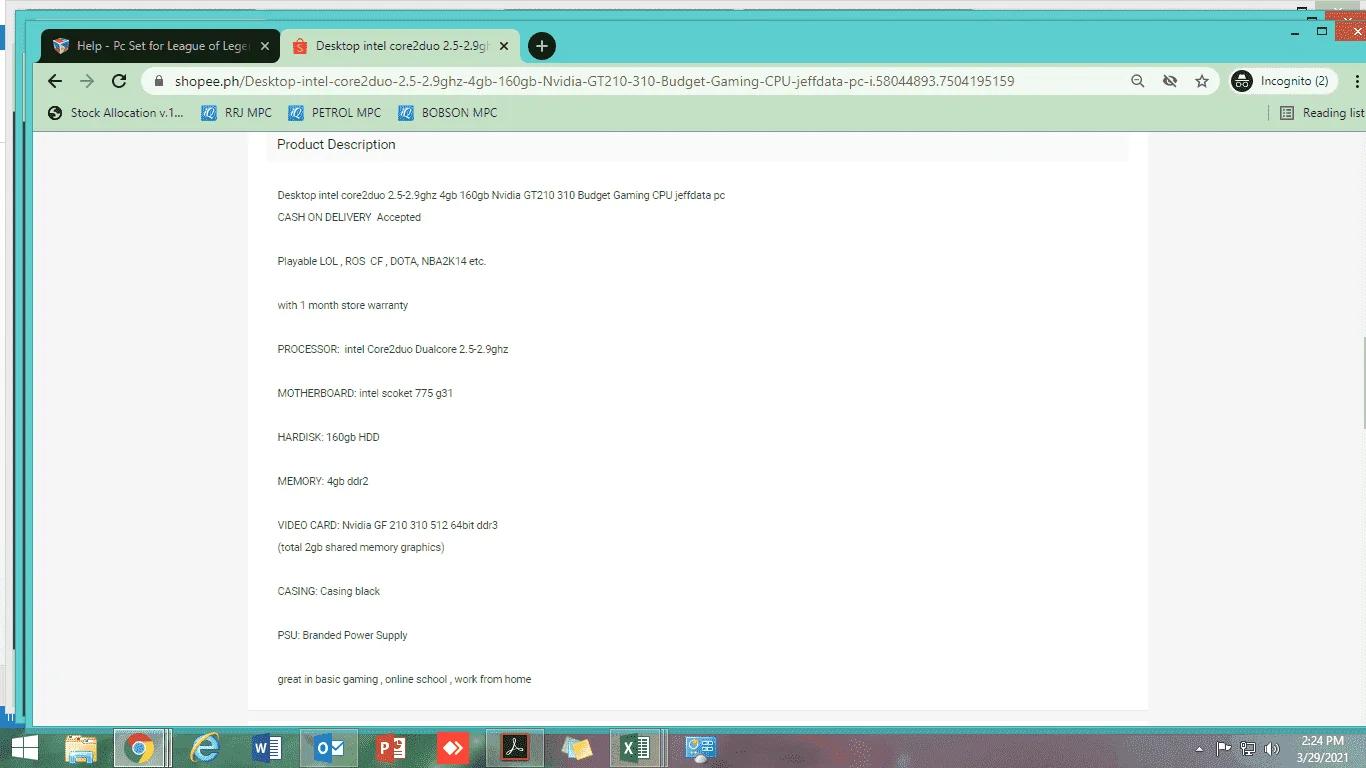Close the Desktop intel core2duo tab
Screen dimensions: 1366x768
504,46
